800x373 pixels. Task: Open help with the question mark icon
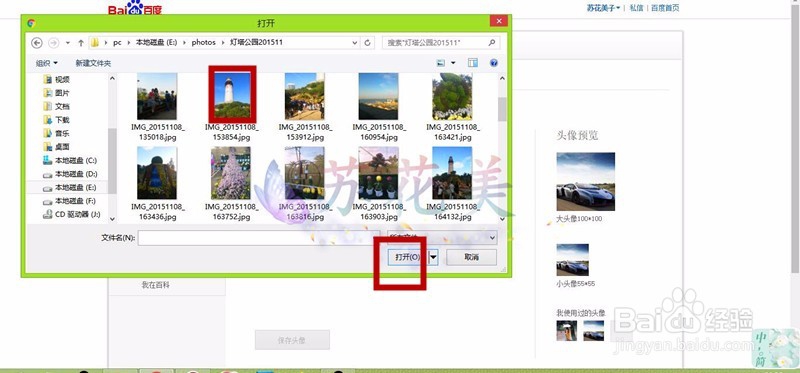point(493,63)
